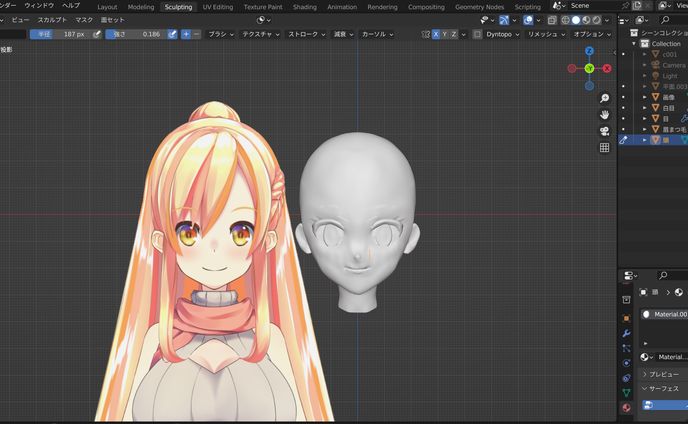Click the 強さ strength slider

pos(136,34)
